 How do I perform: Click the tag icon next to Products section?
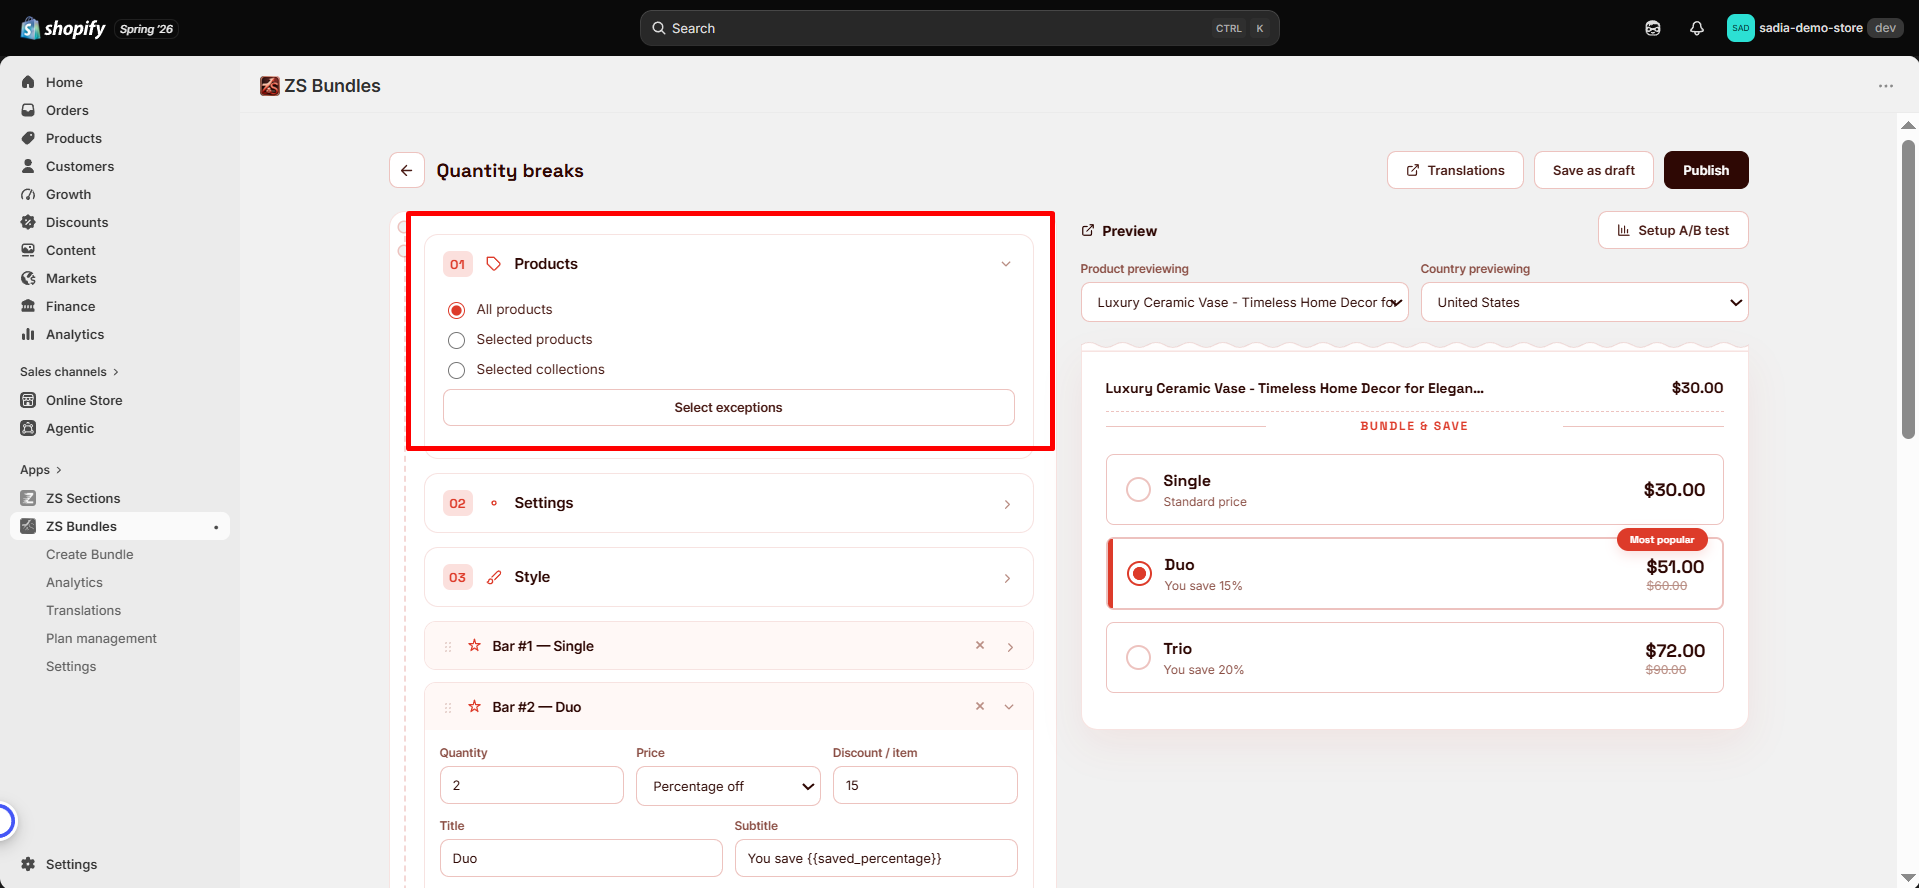point(493,264)
